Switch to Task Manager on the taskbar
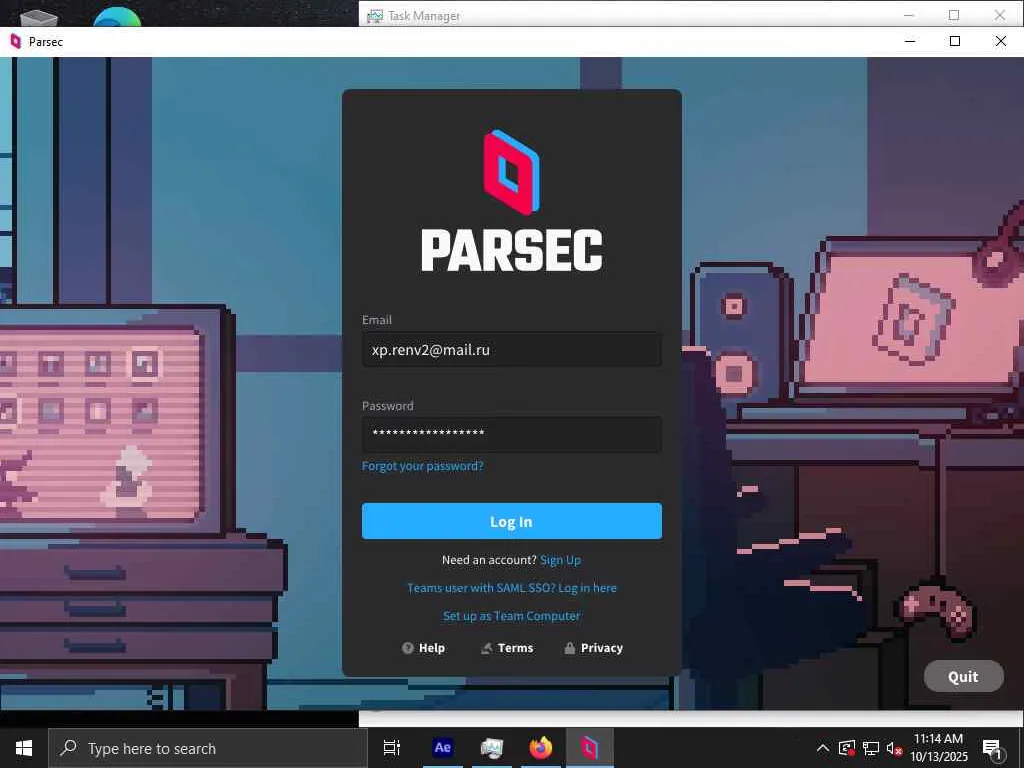1024x768 pixels. (x=491, y=748)
